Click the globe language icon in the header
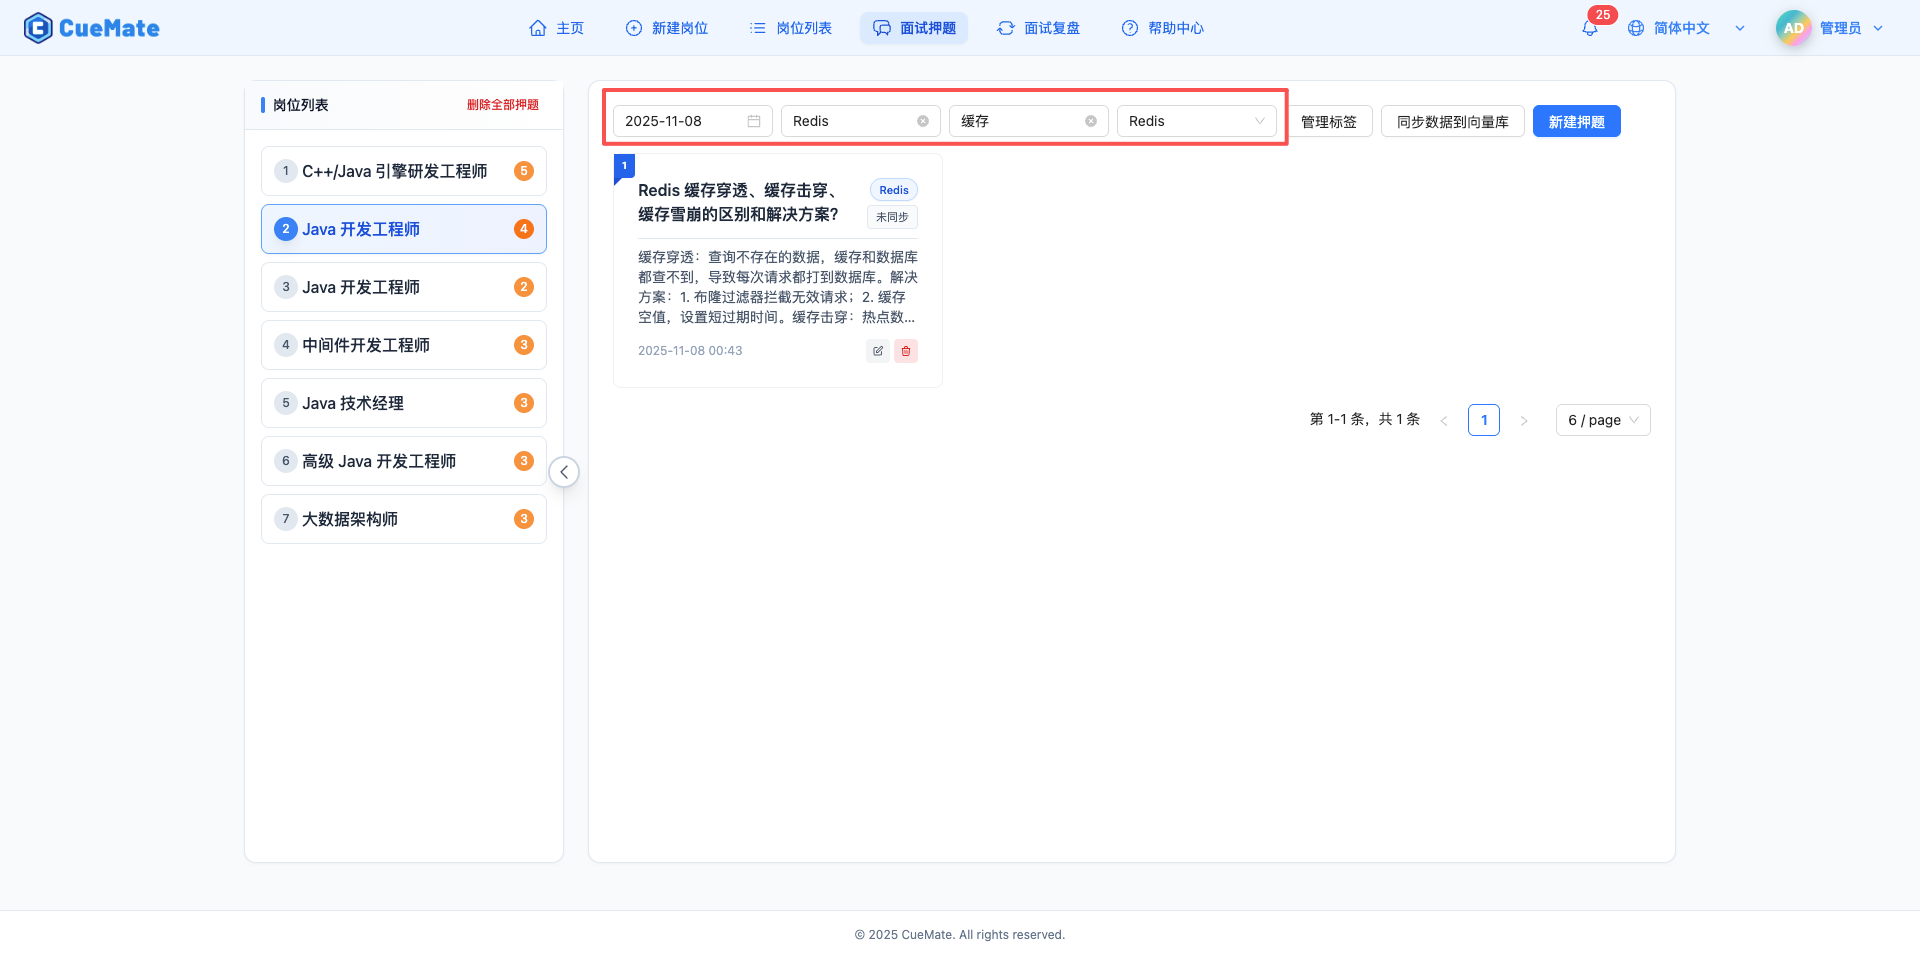 pyautogui.click(x=1636, y=28)
